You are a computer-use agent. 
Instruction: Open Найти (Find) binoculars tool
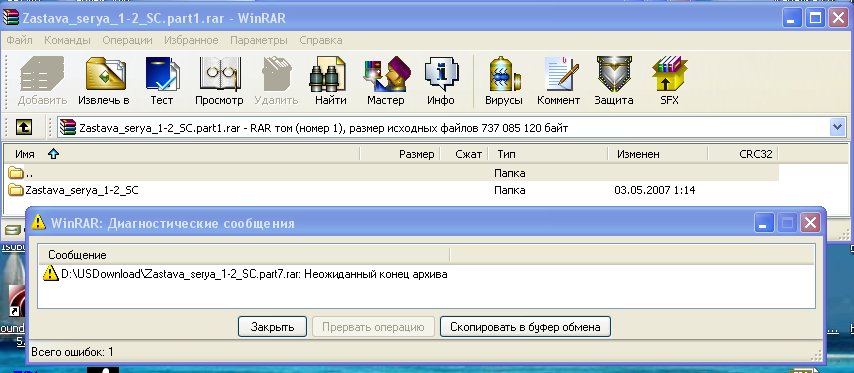[x=328, y=74]
